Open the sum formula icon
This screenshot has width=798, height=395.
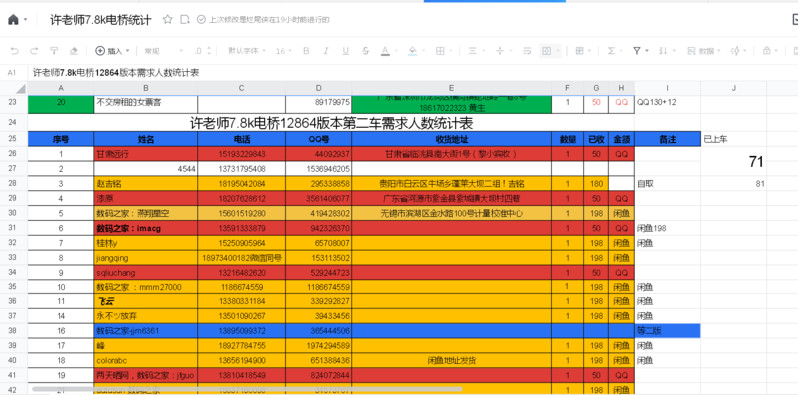pos(611,51)
